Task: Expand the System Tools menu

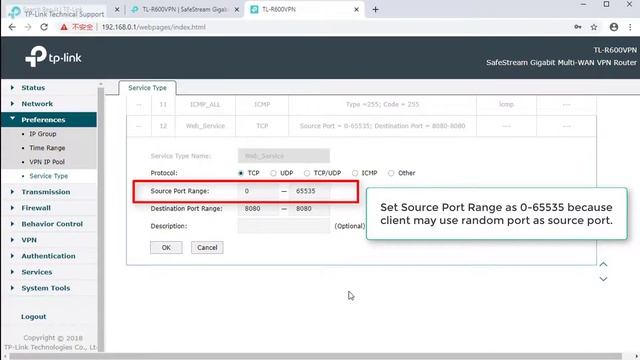Action: 46,288
